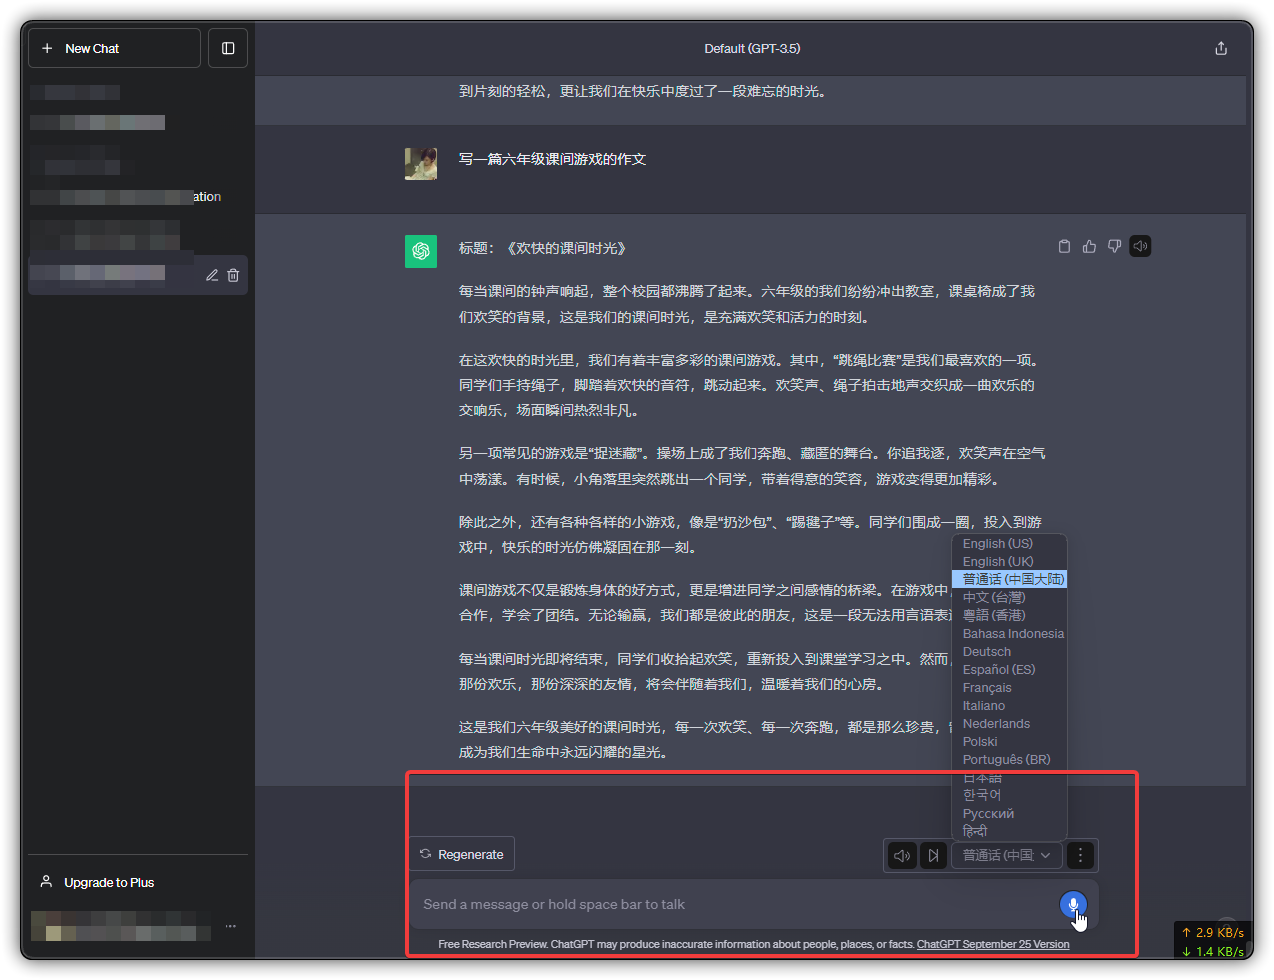The image size is (1274, 980).
Task: Click the paragraph starting 这是我们六年级美好的课间时光
Action: [705, 740]
